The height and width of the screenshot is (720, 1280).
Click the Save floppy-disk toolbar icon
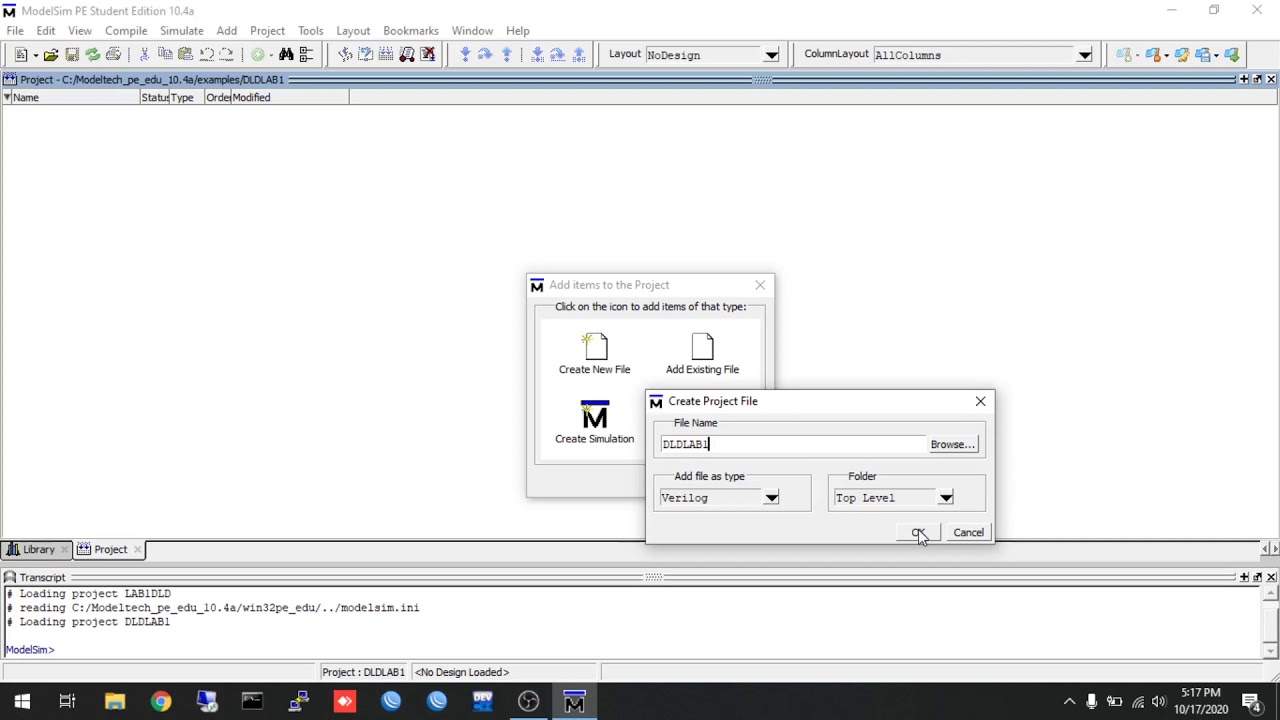72,55
